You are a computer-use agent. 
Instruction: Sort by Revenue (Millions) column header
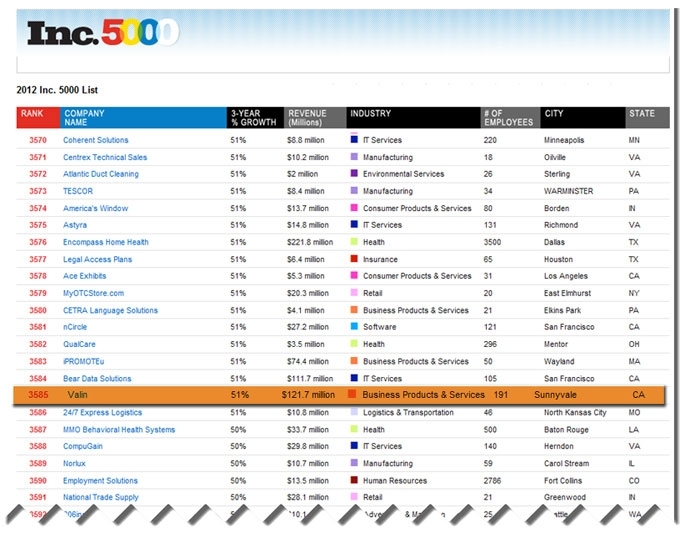(314, 118)
